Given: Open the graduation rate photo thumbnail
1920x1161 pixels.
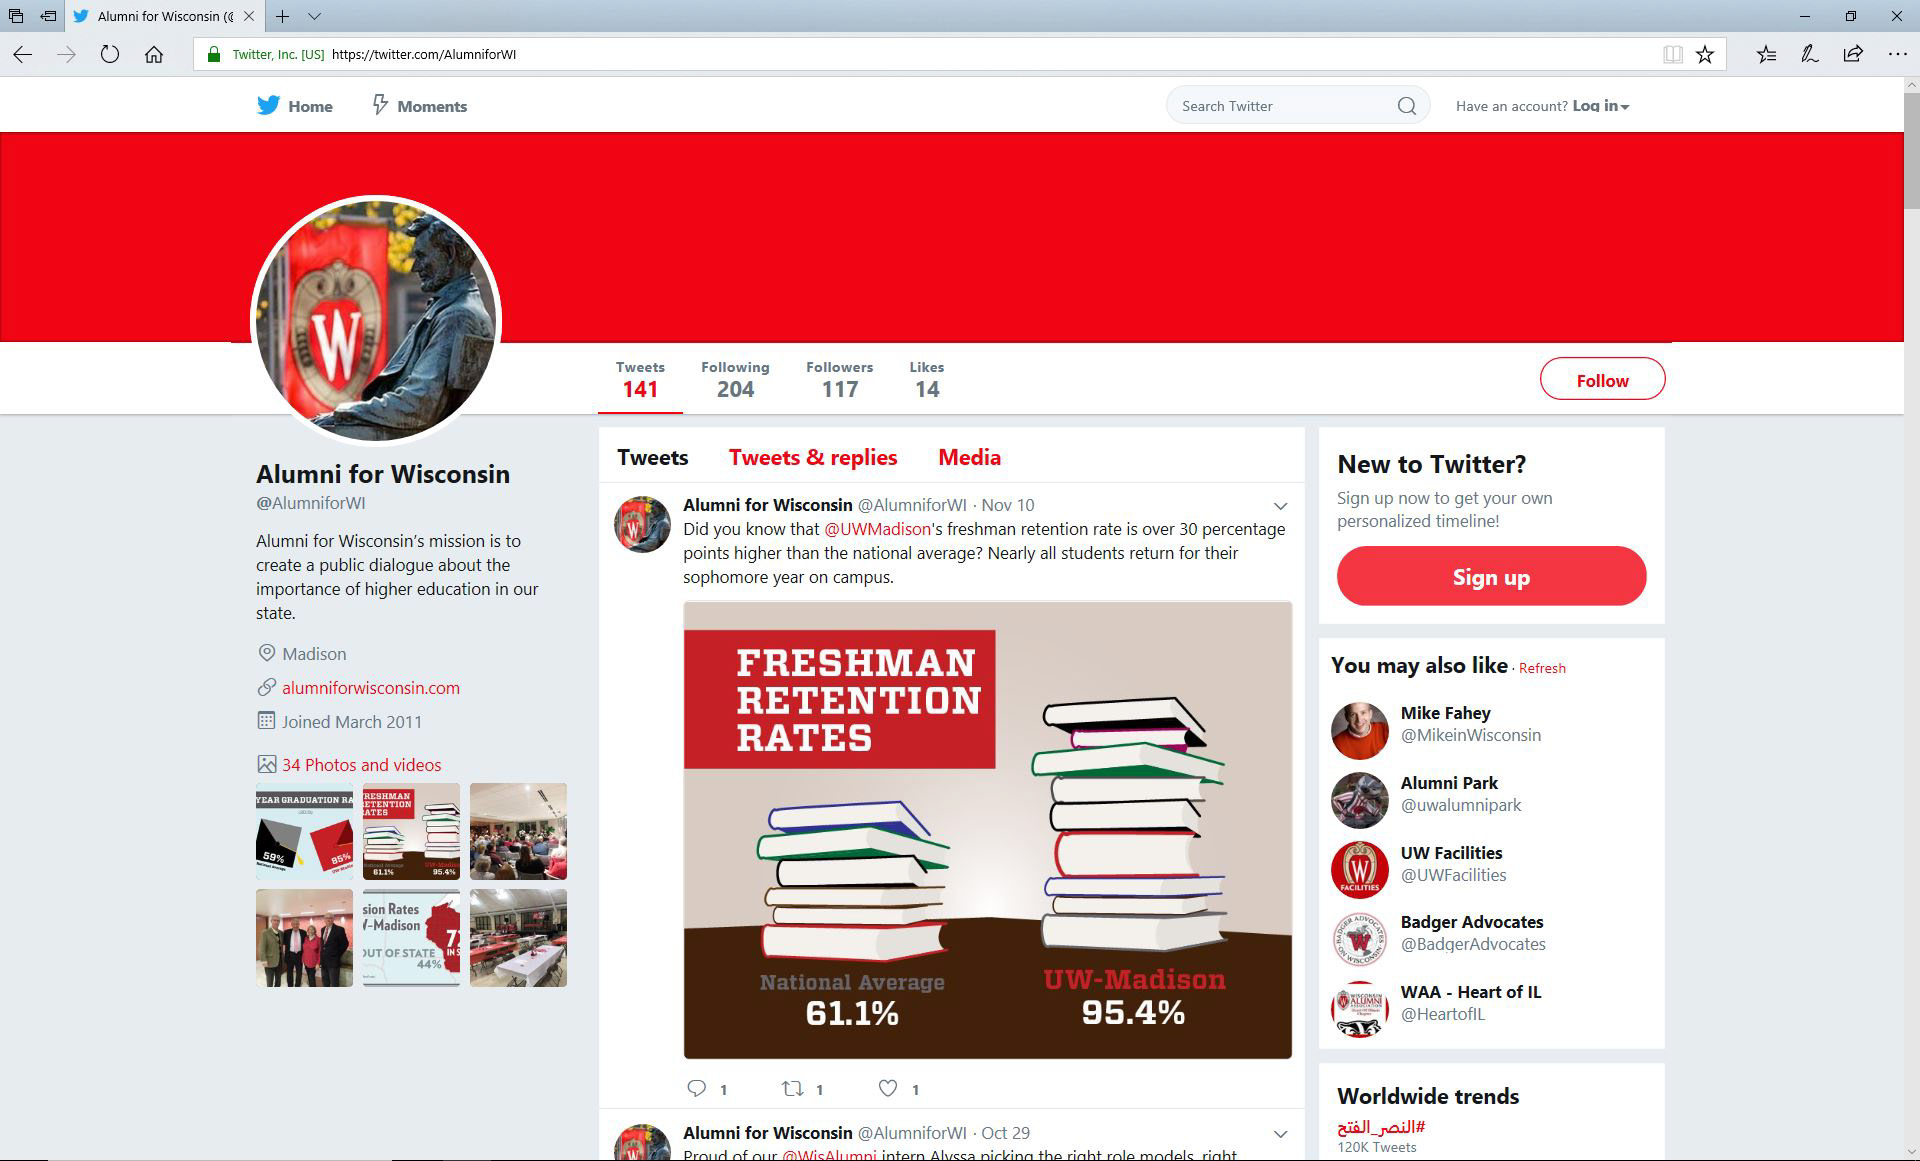Looking at the screenshot, I should [304, 831].
